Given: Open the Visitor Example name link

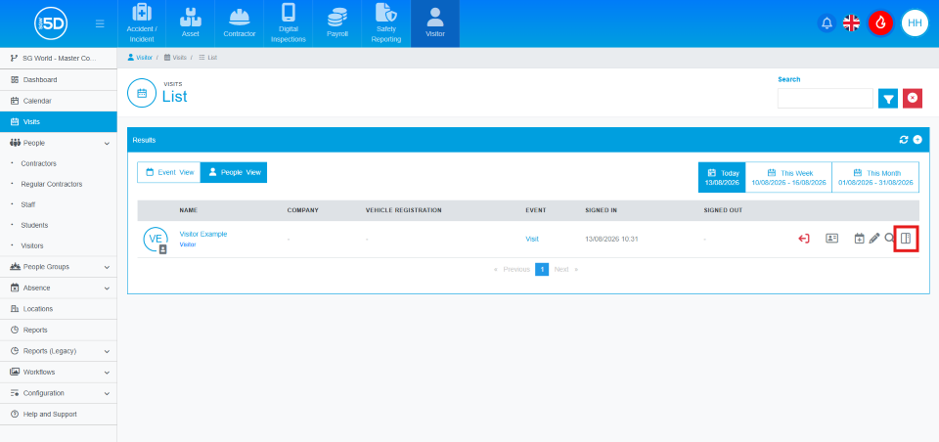Looking at the screenshot, I should [203, 234].
